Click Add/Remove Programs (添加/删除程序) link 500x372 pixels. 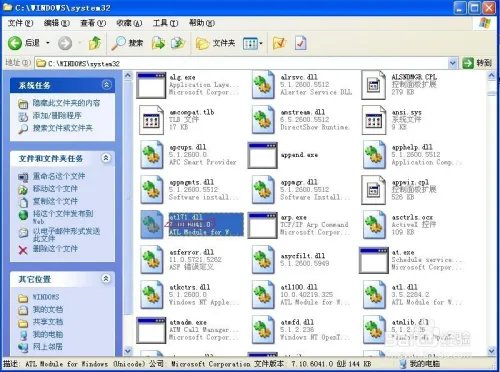57,116
